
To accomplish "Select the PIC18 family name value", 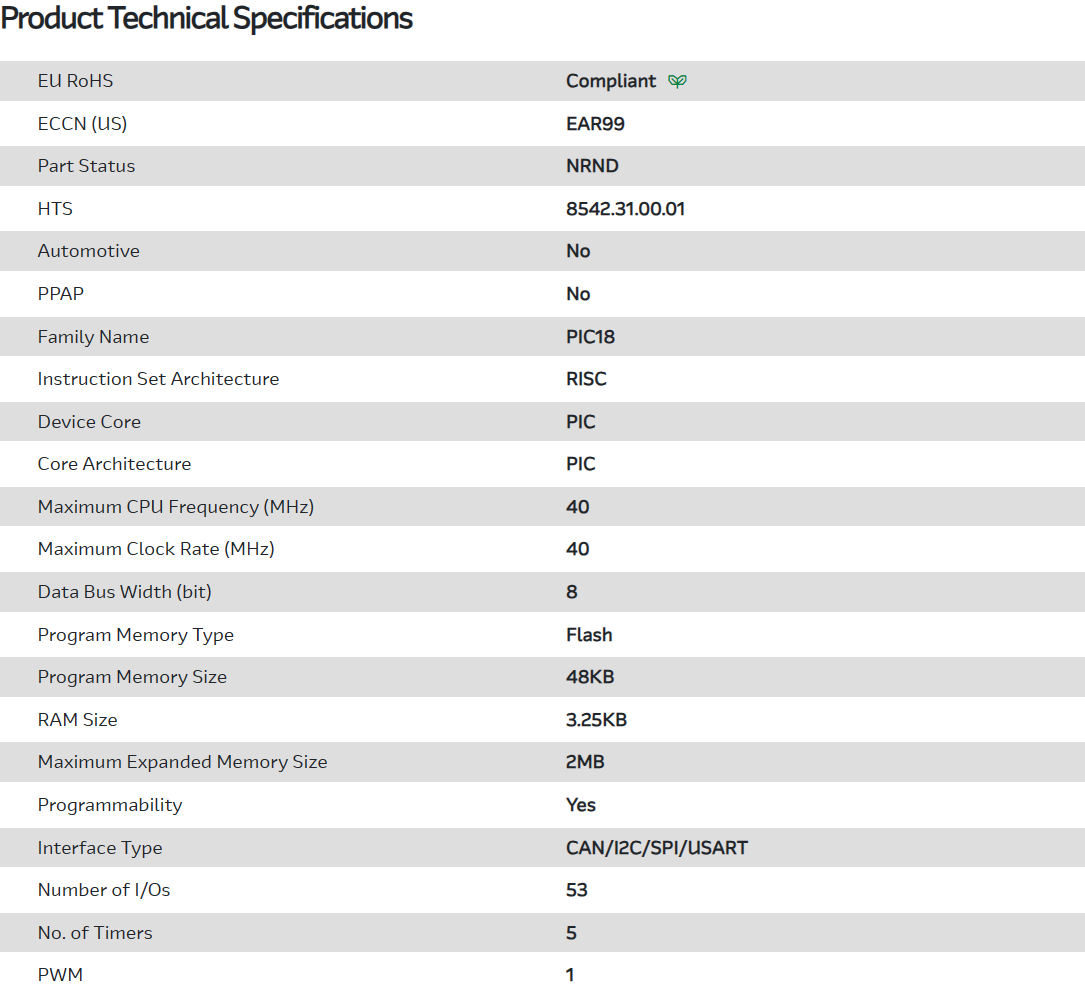I will (590, 337).
